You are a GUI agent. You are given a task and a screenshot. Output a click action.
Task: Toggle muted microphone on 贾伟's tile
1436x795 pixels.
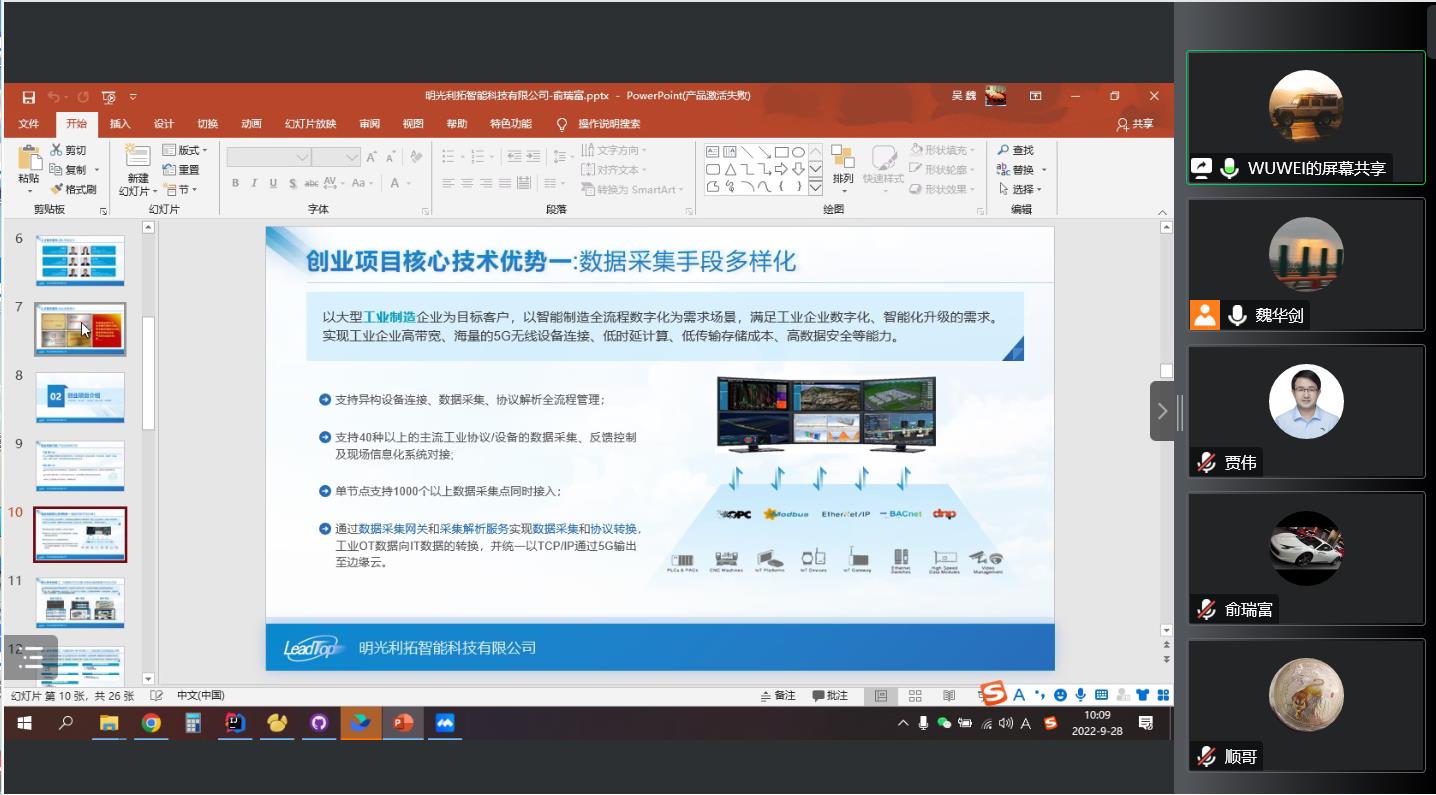[x=1206, y=462]
